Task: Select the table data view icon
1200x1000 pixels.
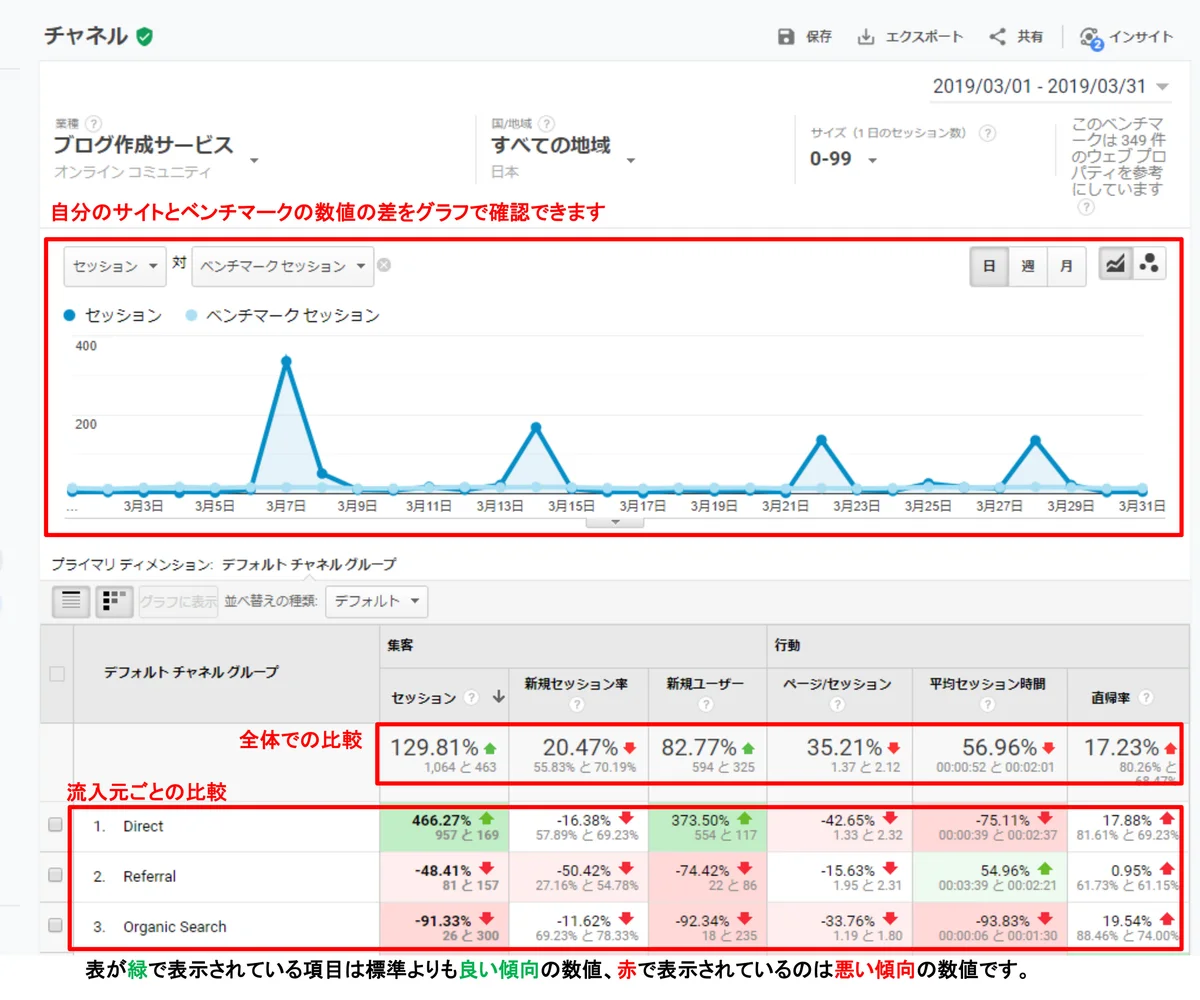Action: pyautogui.click(x=71, y=601)
